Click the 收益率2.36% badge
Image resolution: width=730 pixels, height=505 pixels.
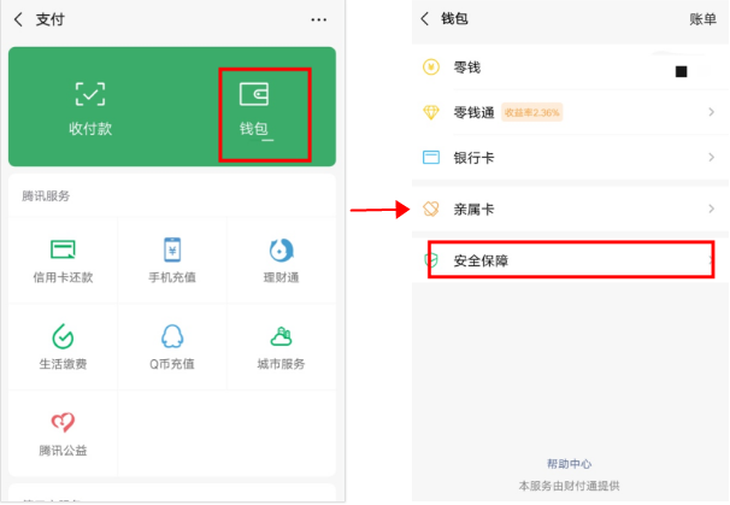pyautogui.click(x=532, y=112)
